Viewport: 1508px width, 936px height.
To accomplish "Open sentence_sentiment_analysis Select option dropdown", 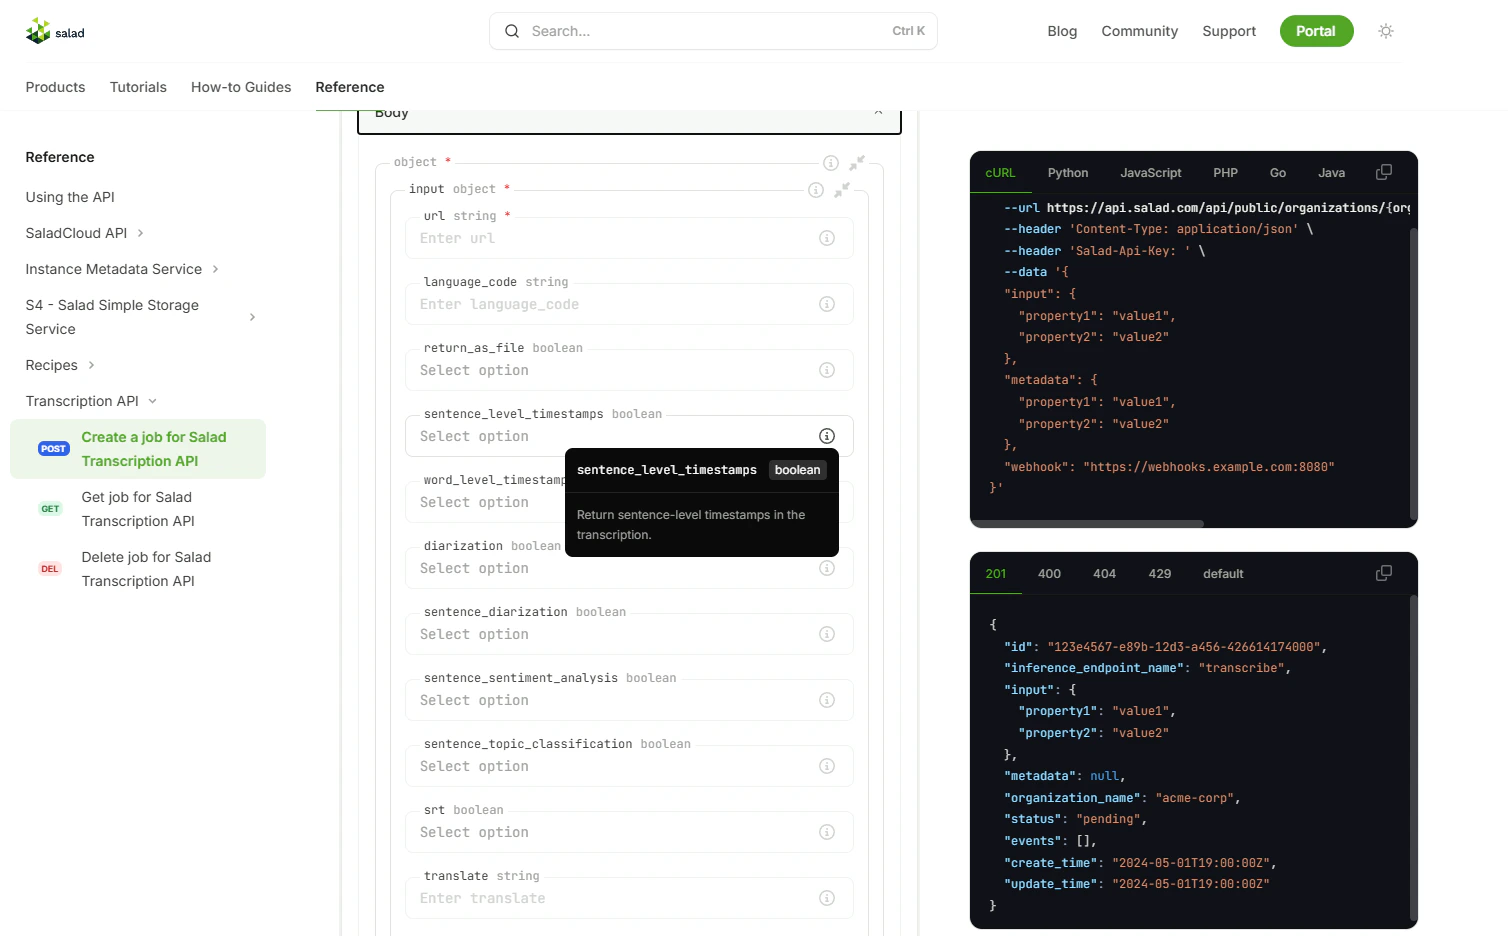I will [629, 700].
